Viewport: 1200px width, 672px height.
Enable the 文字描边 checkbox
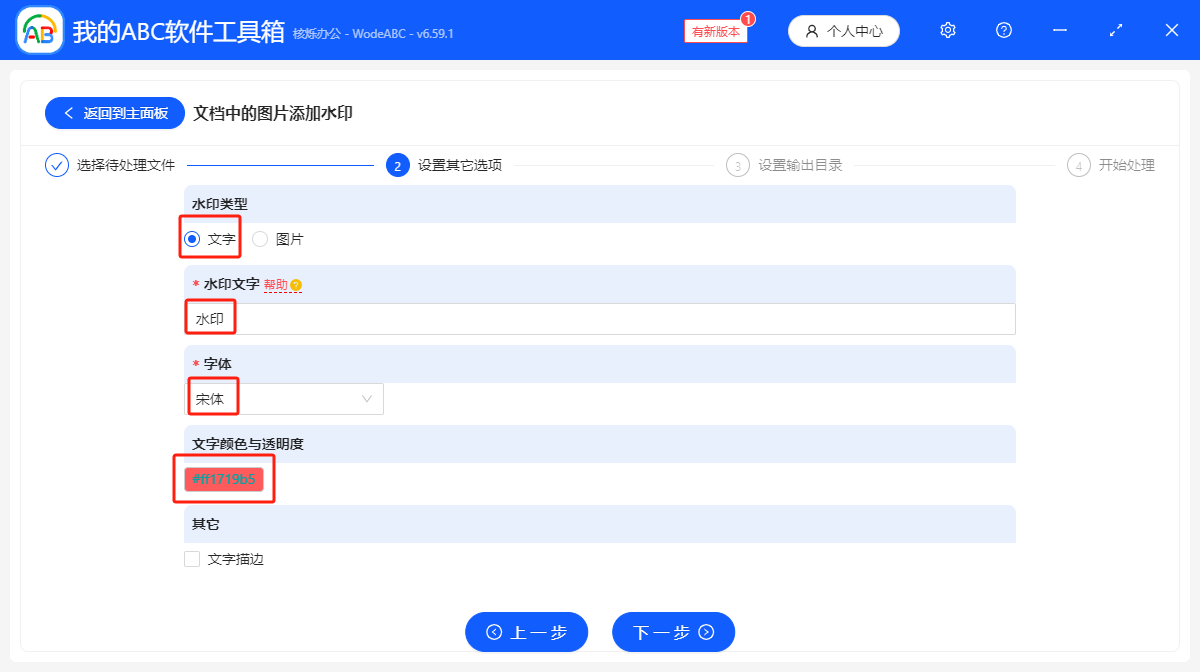tap(191, 559)
